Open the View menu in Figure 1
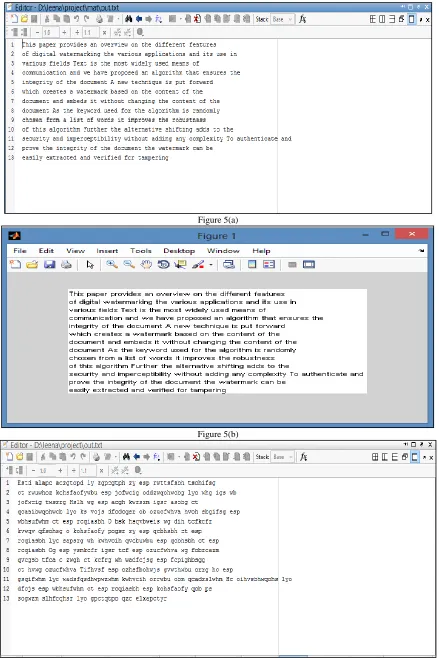Image resolution: width=439 pixels, height=658 pixels. pyautogui.click(x=76, y=251)
